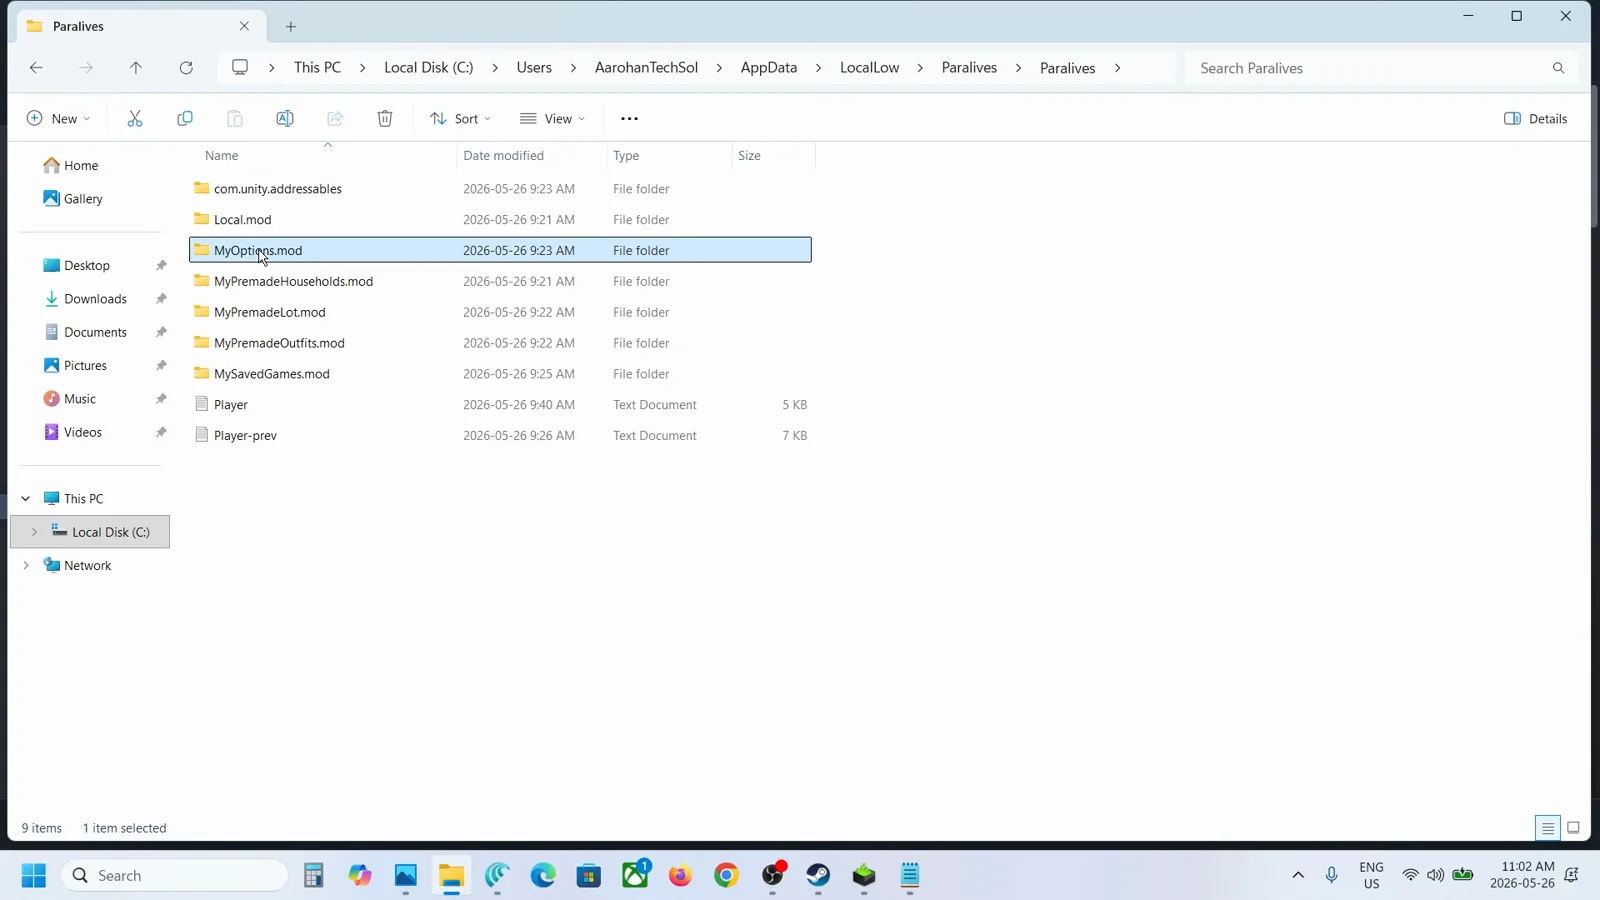
Task: Open Home in navigation pane
Action: (x=70, y=166)
